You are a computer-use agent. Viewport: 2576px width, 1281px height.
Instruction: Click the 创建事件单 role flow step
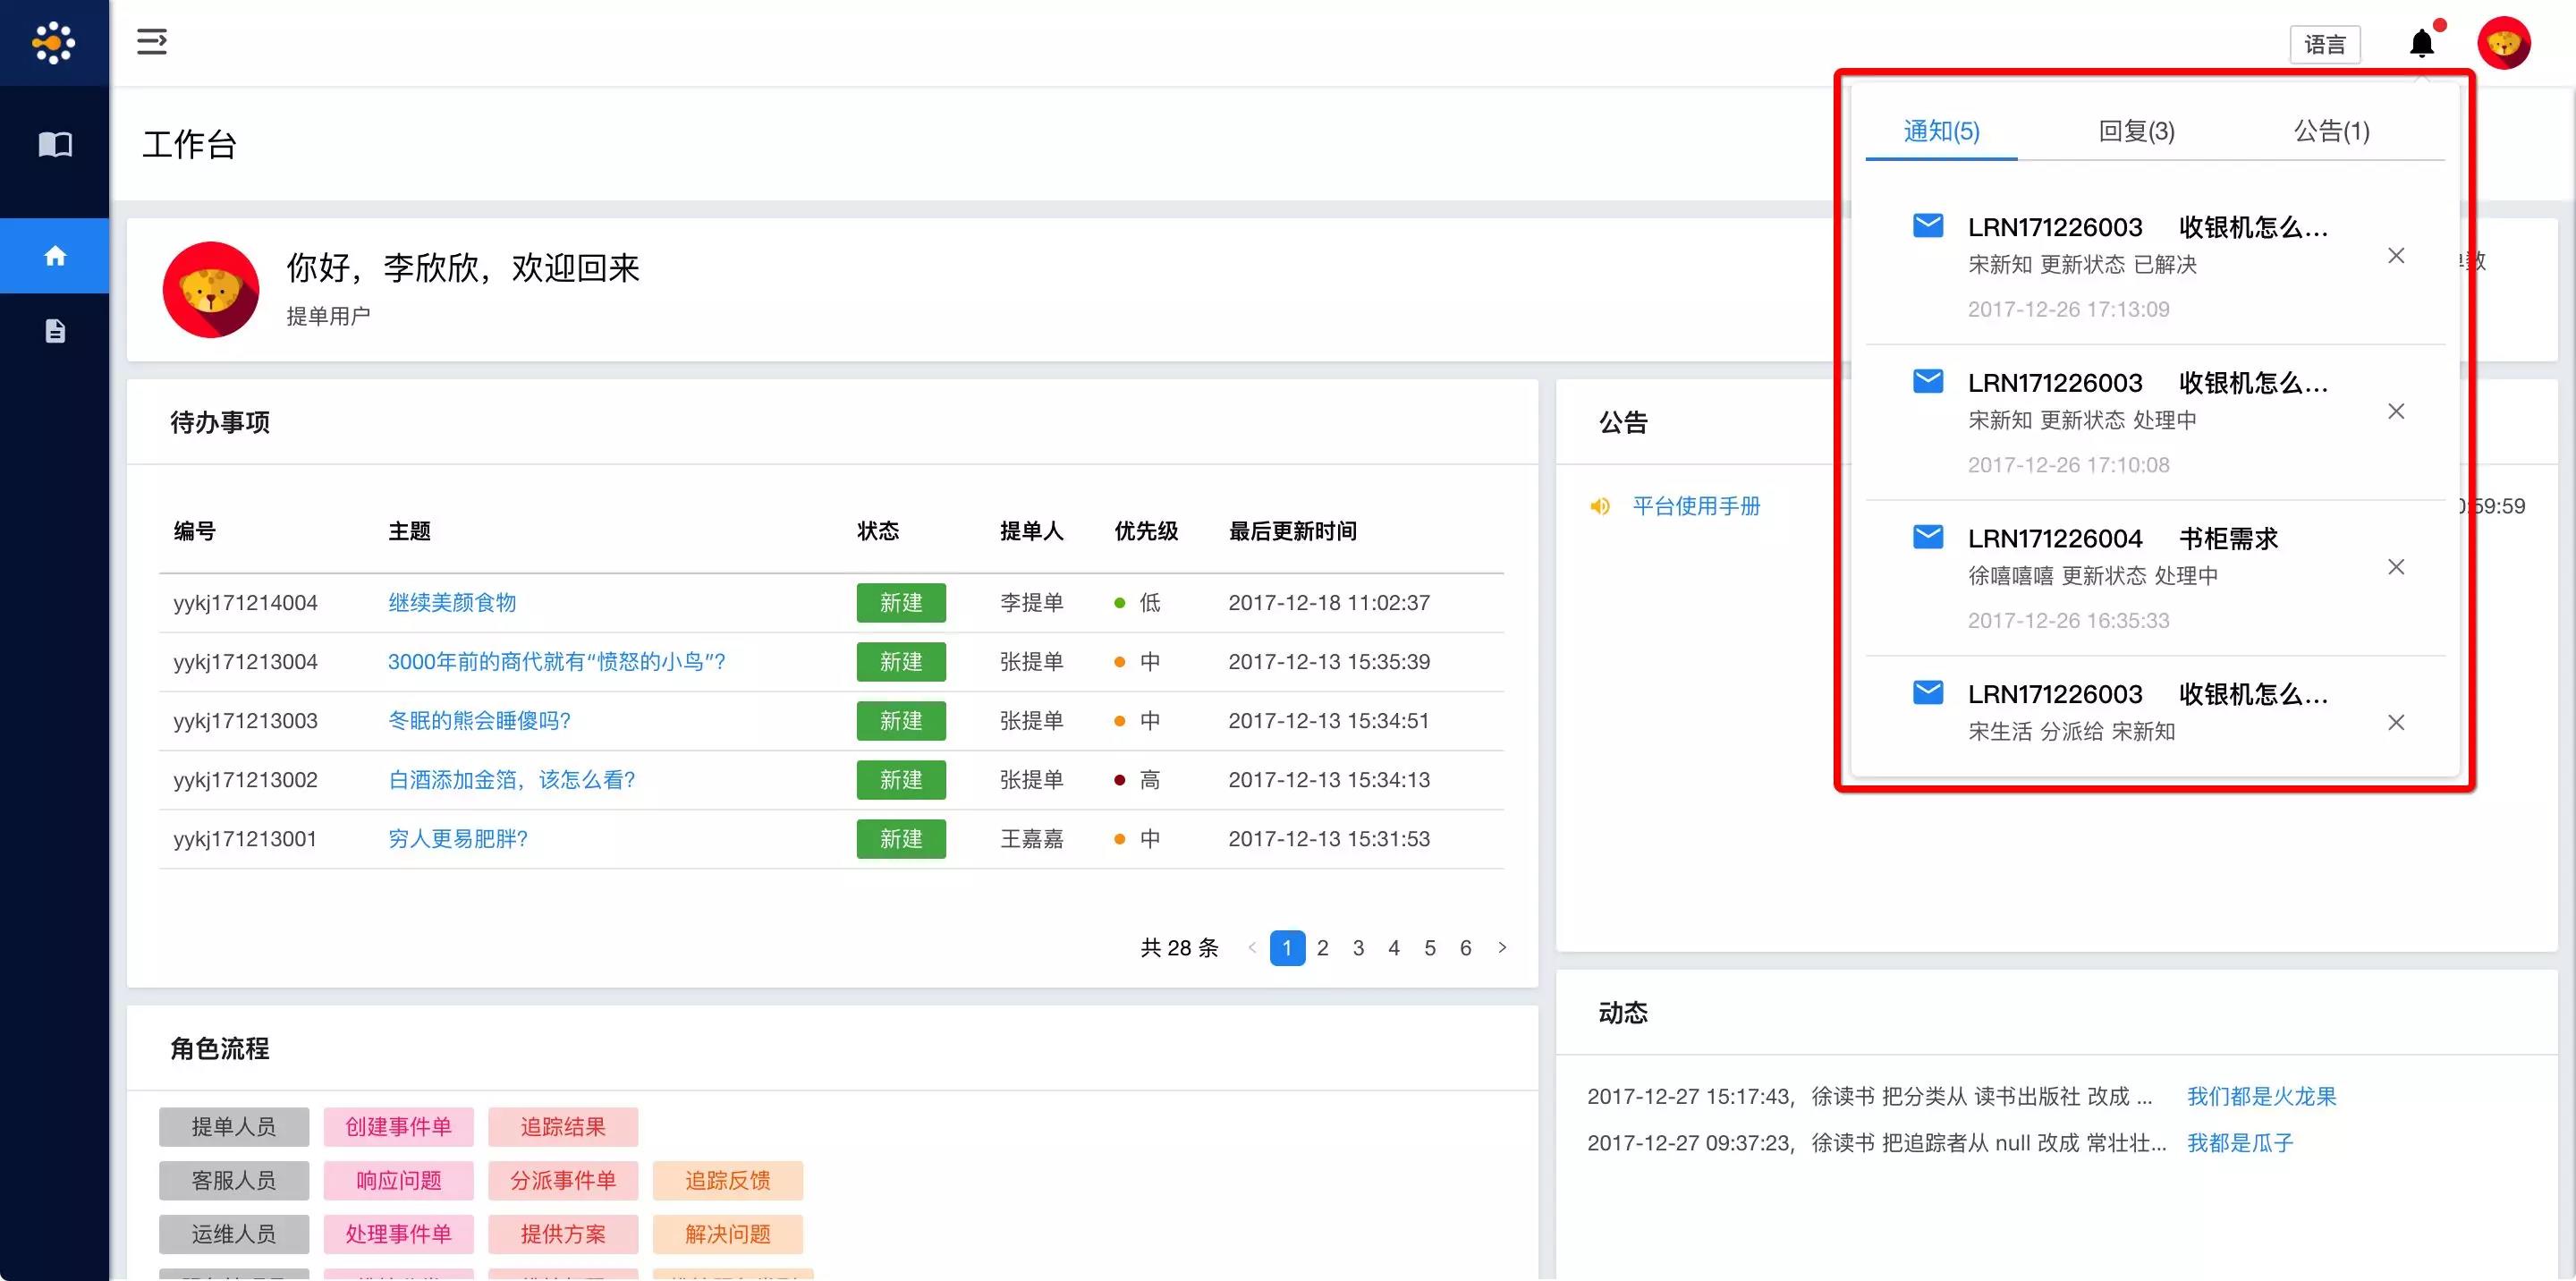point(398,1127)
